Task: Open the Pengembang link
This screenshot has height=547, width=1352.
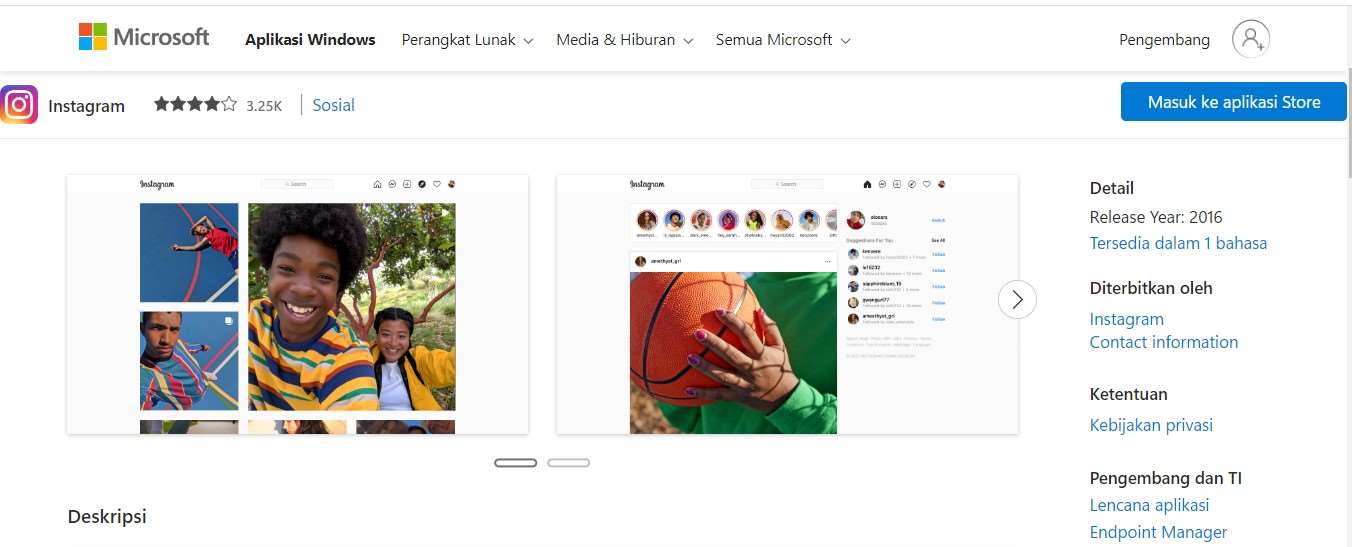Action: pos(1164,40)
